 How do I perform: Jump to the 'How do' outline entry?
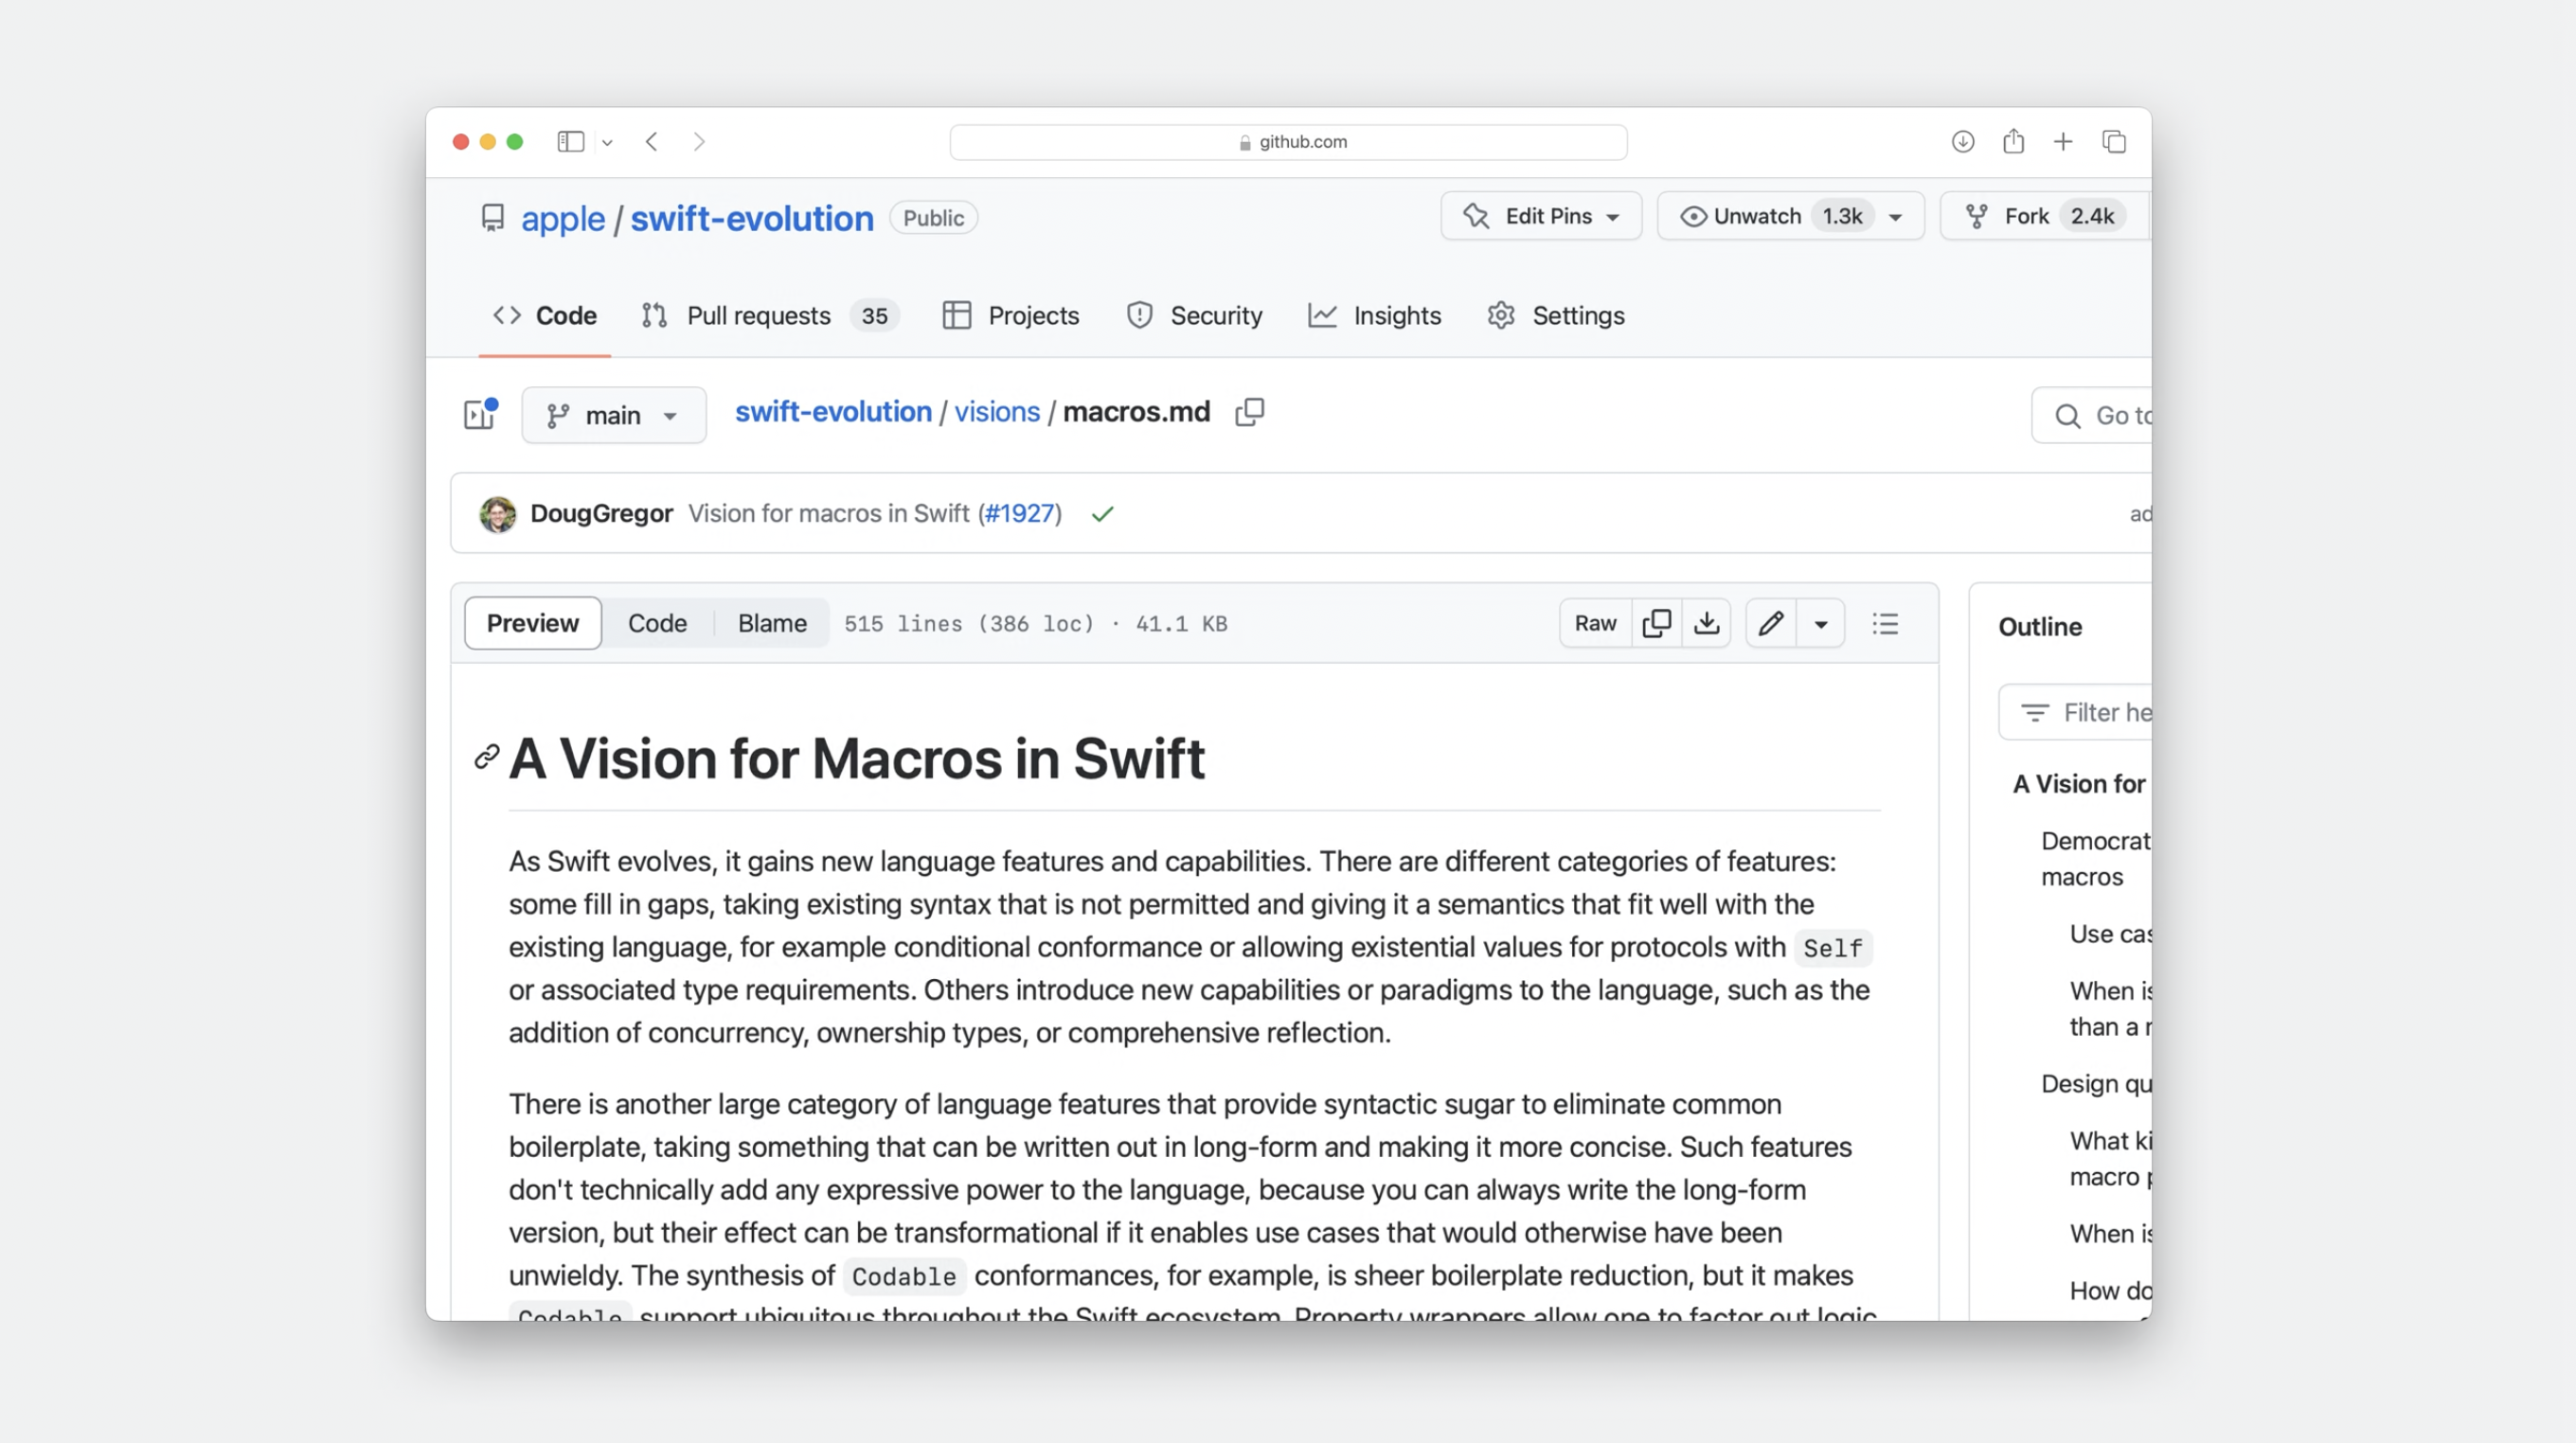2110,1290
